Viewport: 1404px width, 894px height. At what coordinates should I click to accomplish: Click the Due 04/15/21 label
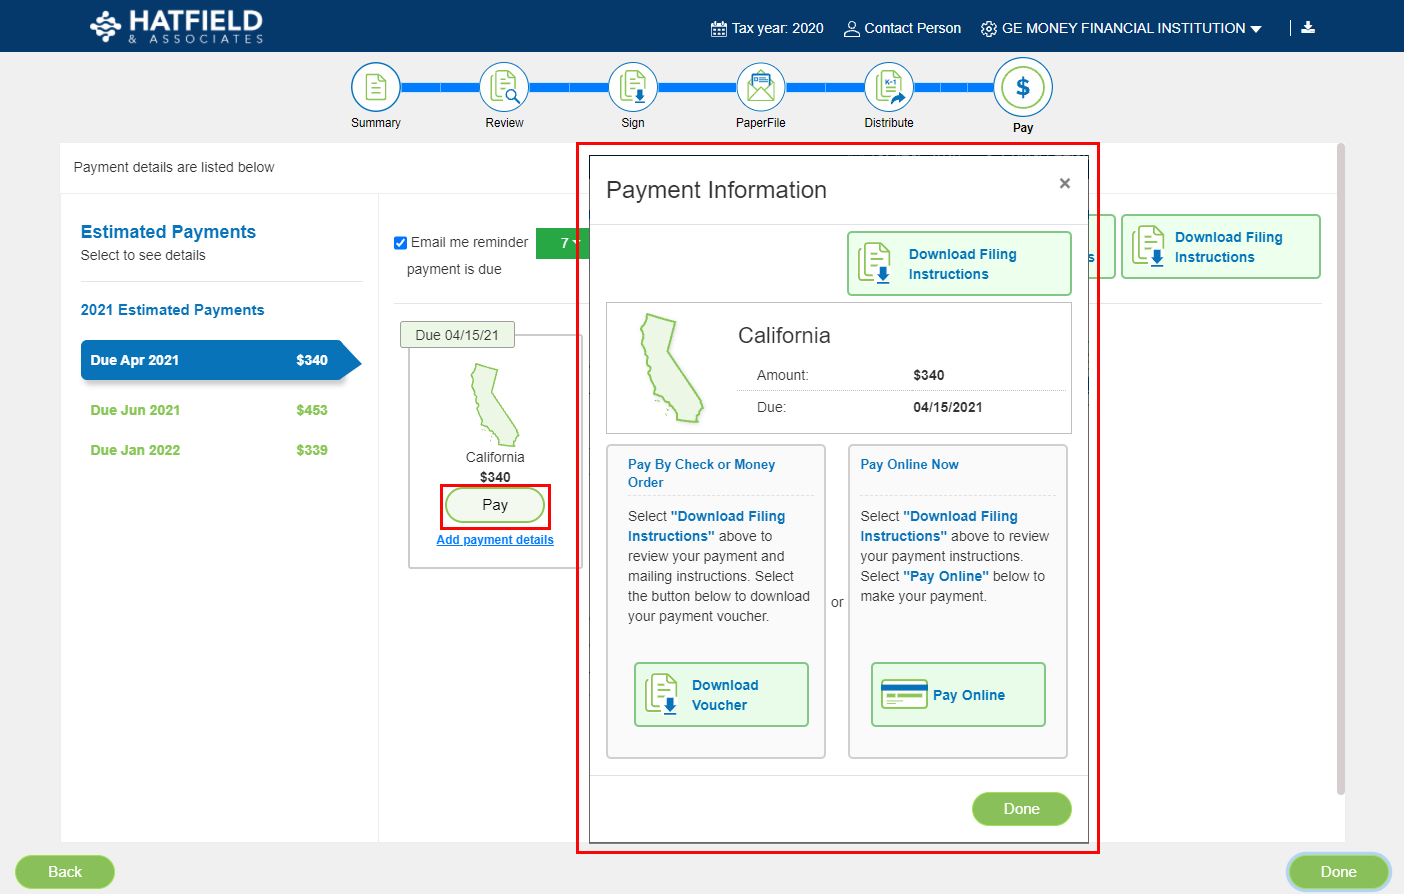[x=457, y=335]
